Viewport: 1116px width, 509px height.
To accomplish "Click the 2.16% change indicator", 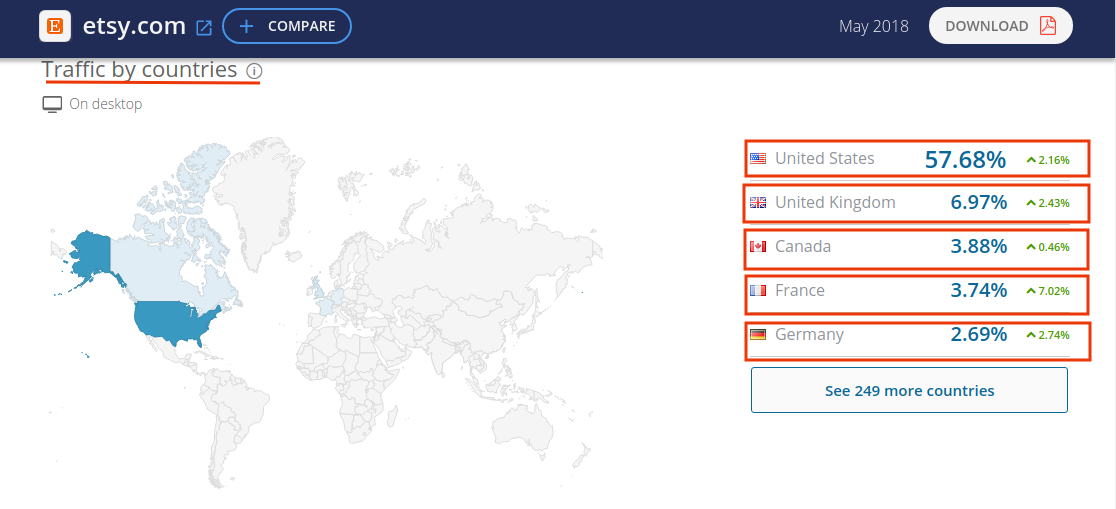I will tap(1048, 160).
